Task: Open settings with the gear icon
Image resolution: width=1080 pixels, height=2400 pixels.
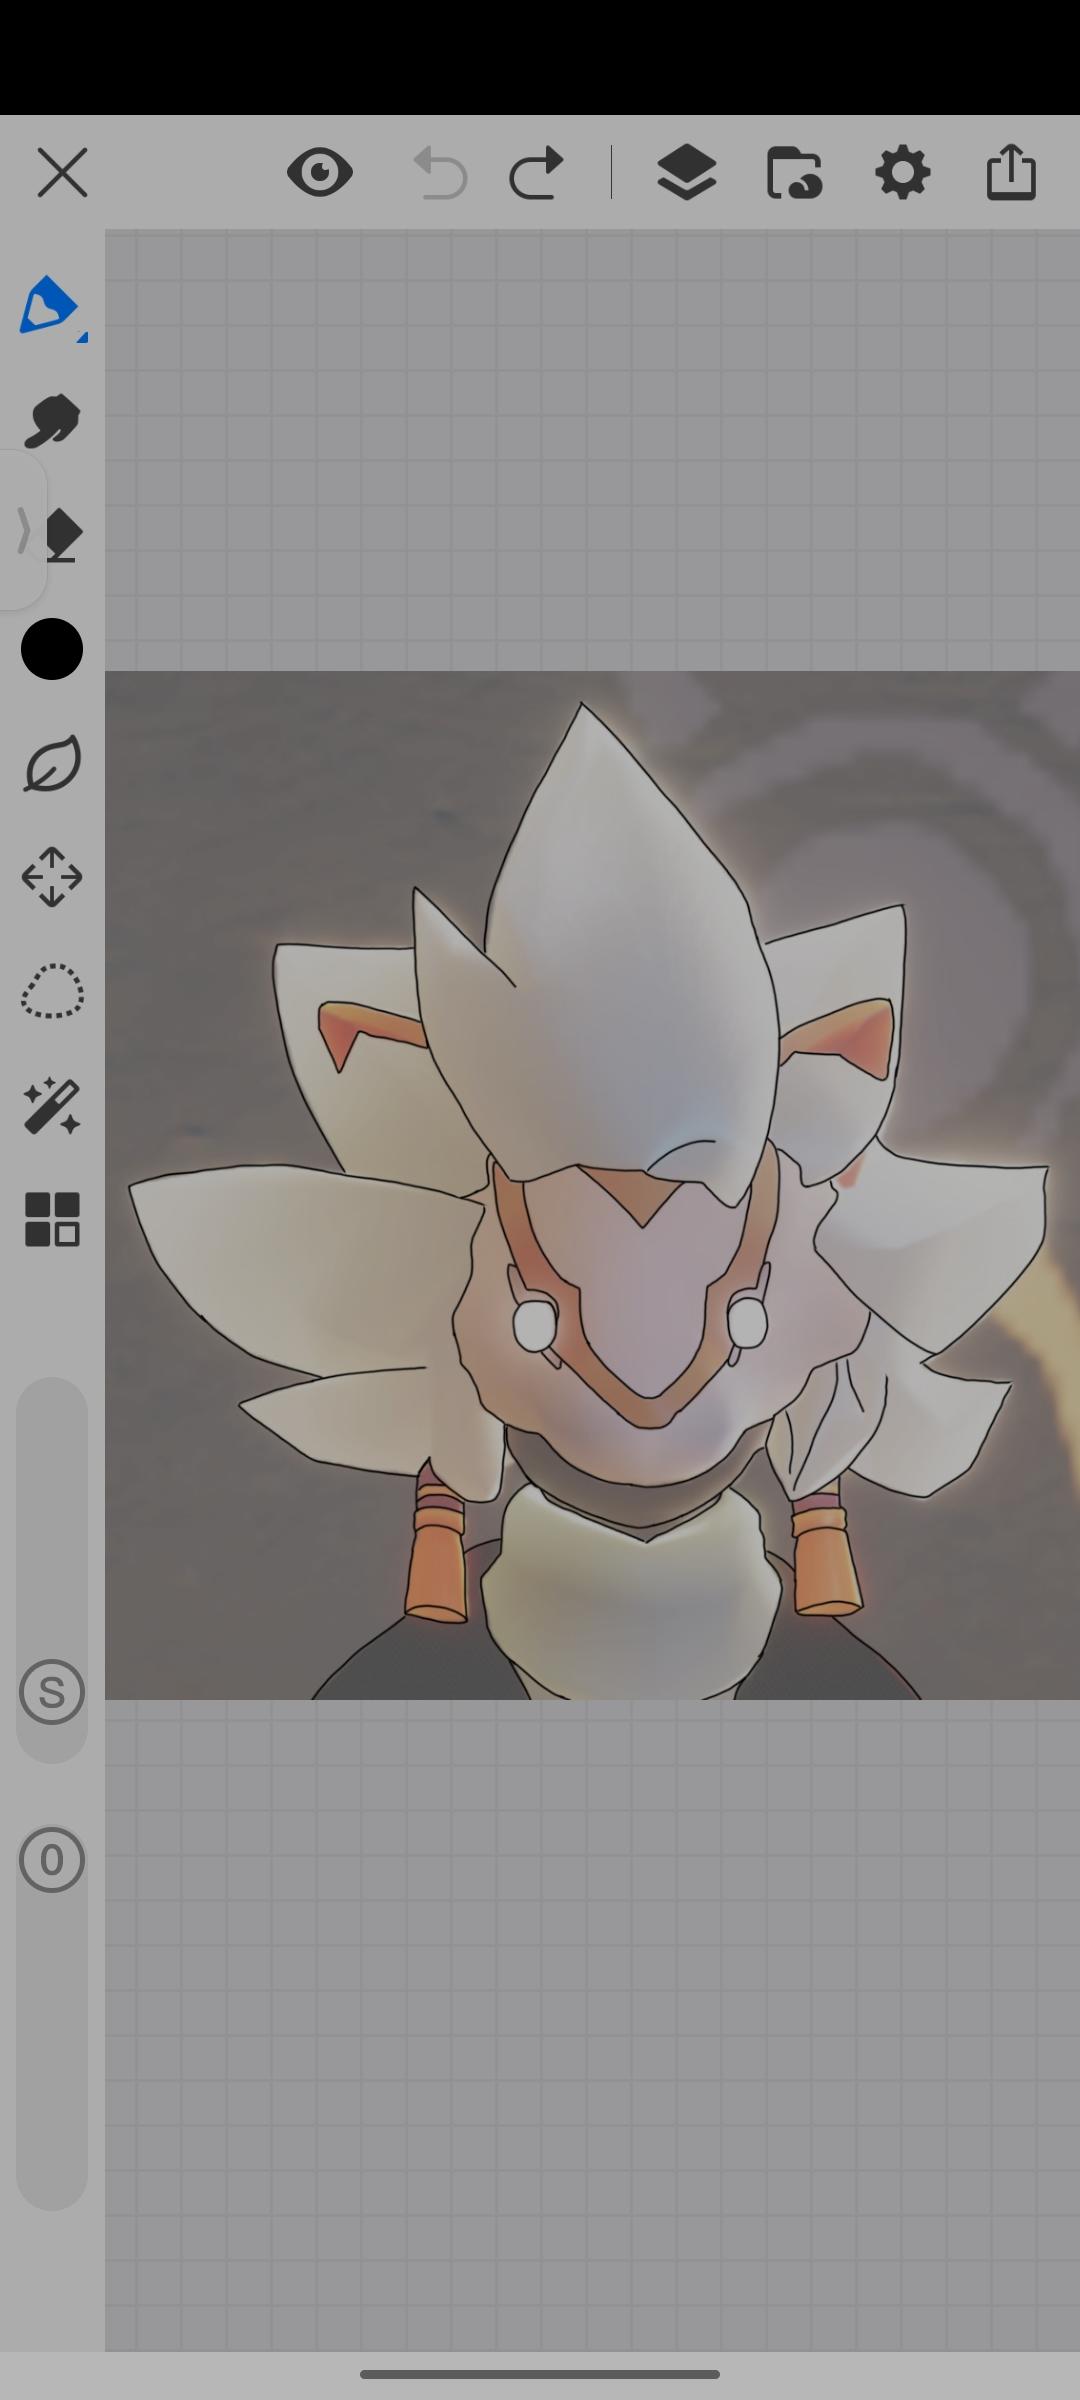Action: pos(903,173)
